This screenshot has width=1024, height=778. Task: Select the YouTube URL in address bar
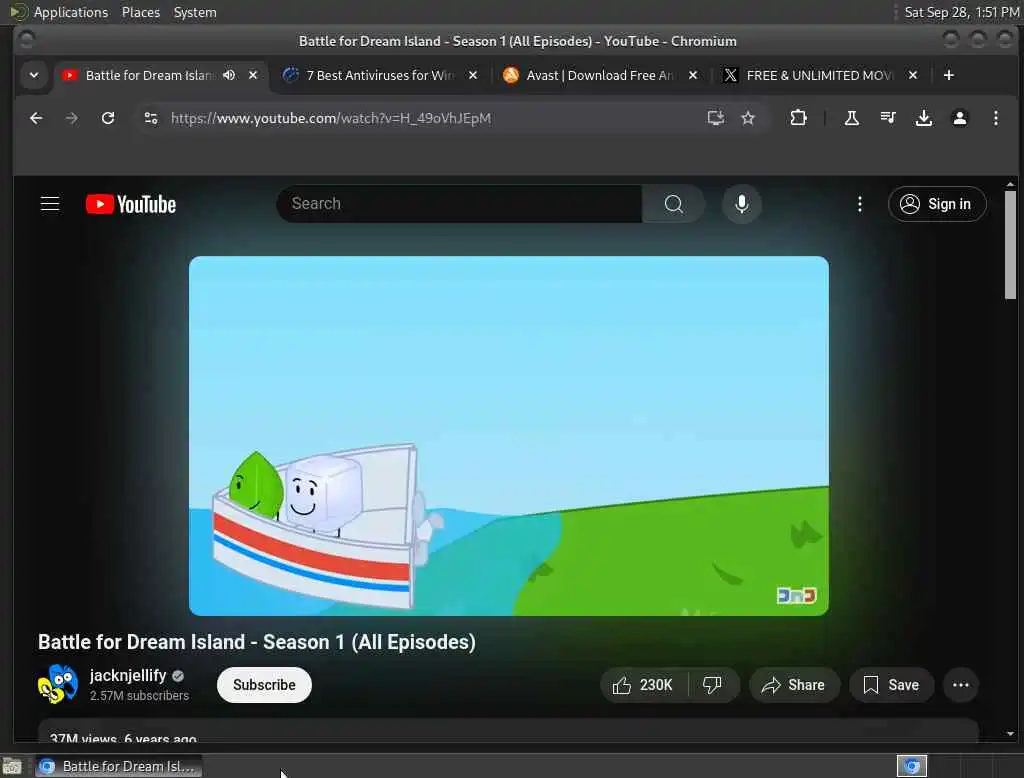330,118
